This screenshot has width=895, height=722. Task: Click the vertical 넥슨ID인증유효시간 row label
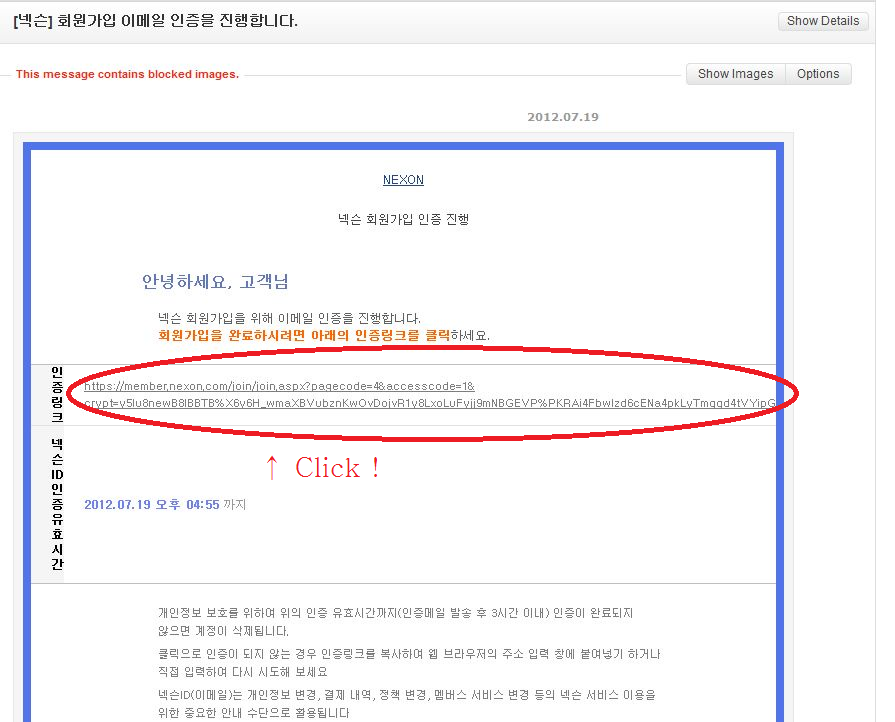click(57, 505)
